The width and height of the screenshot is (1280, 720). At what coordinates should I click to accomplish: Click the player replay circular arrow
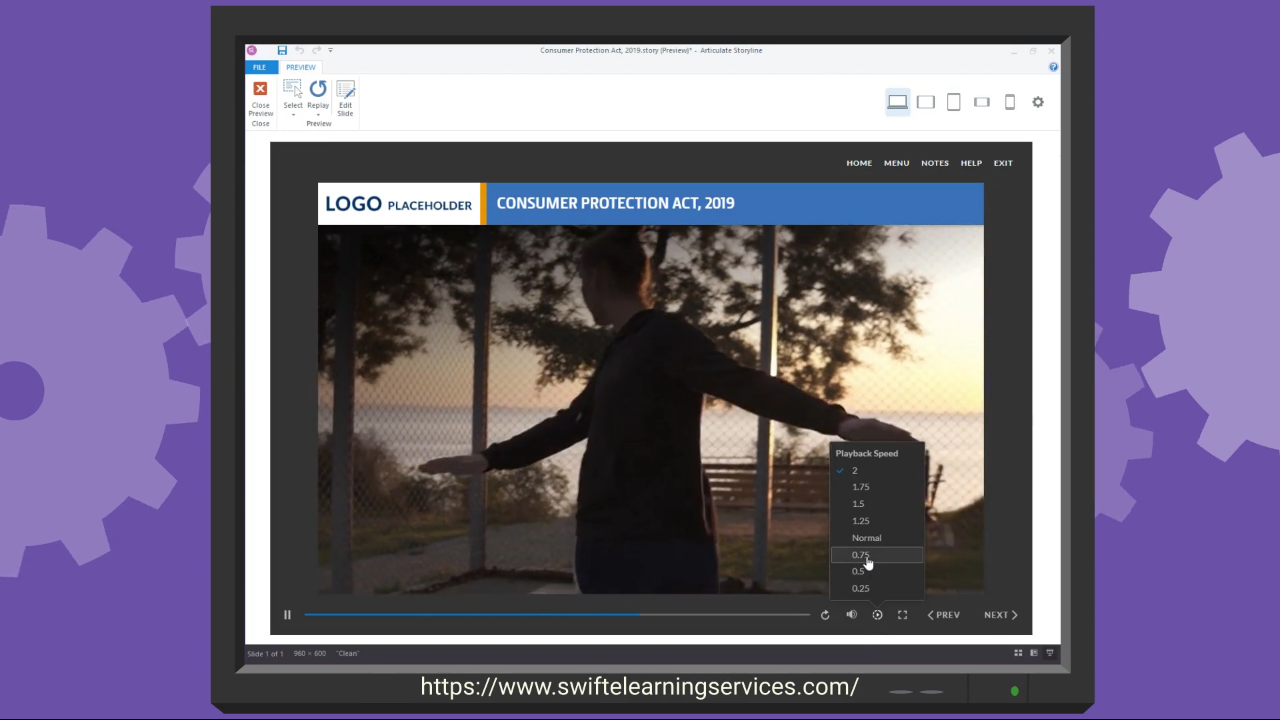pos(825,615)
